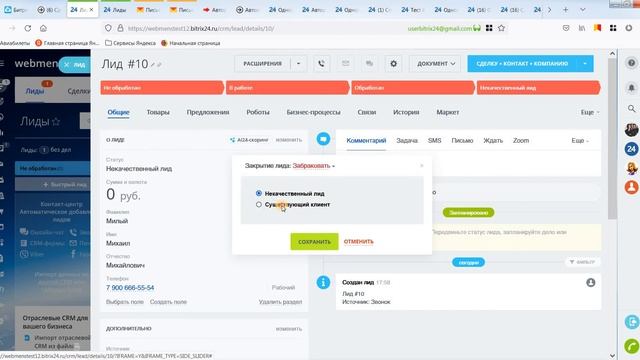Click the phone number 7 900 666-55-54

[130, 288]
